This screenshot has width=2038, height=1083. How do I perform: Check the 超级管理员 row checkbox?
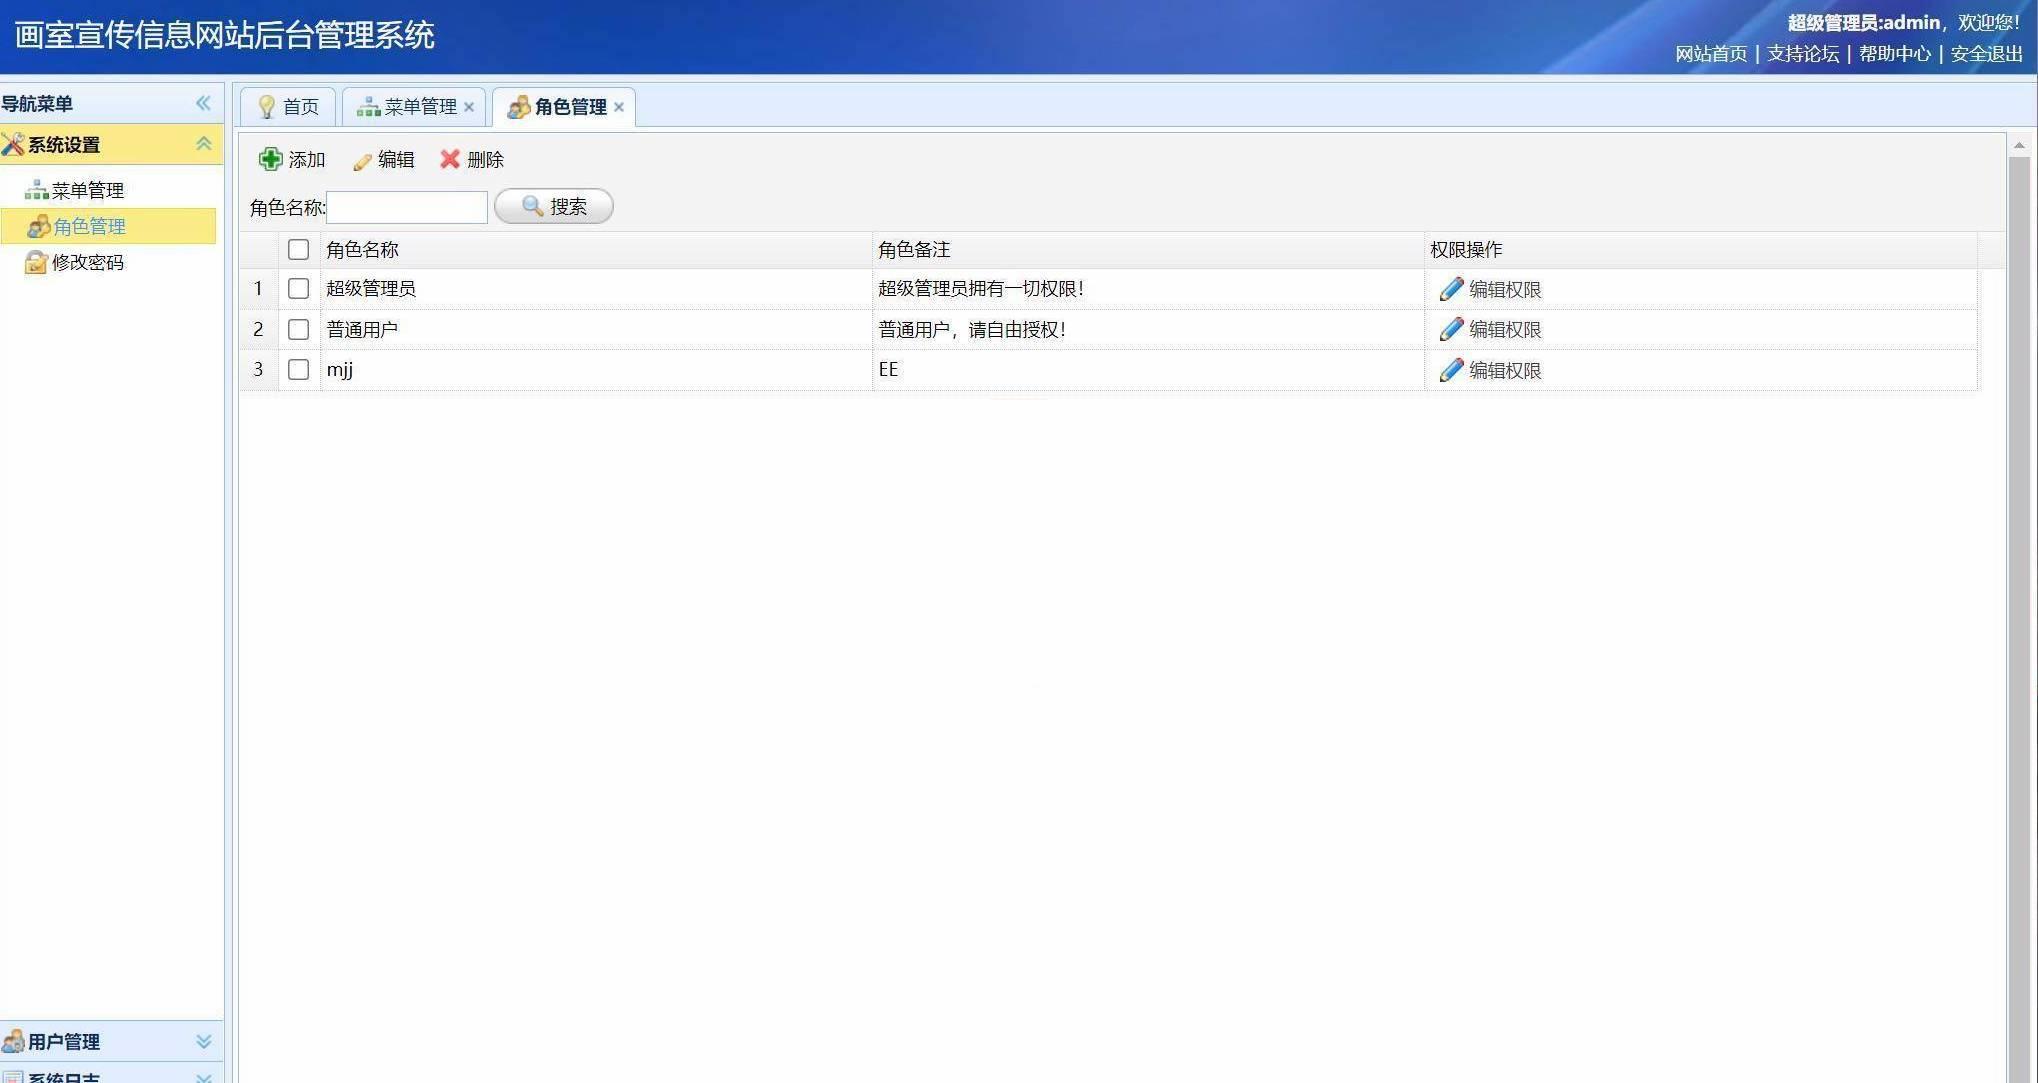[298, 289]
